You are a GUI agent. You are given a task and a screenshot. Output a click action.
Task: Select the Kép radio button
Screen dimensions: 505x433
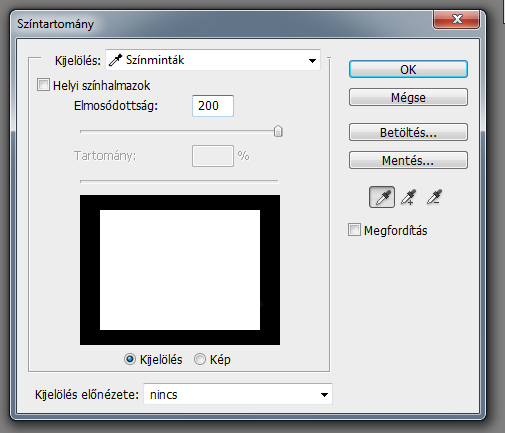click(x=200, y=359)
